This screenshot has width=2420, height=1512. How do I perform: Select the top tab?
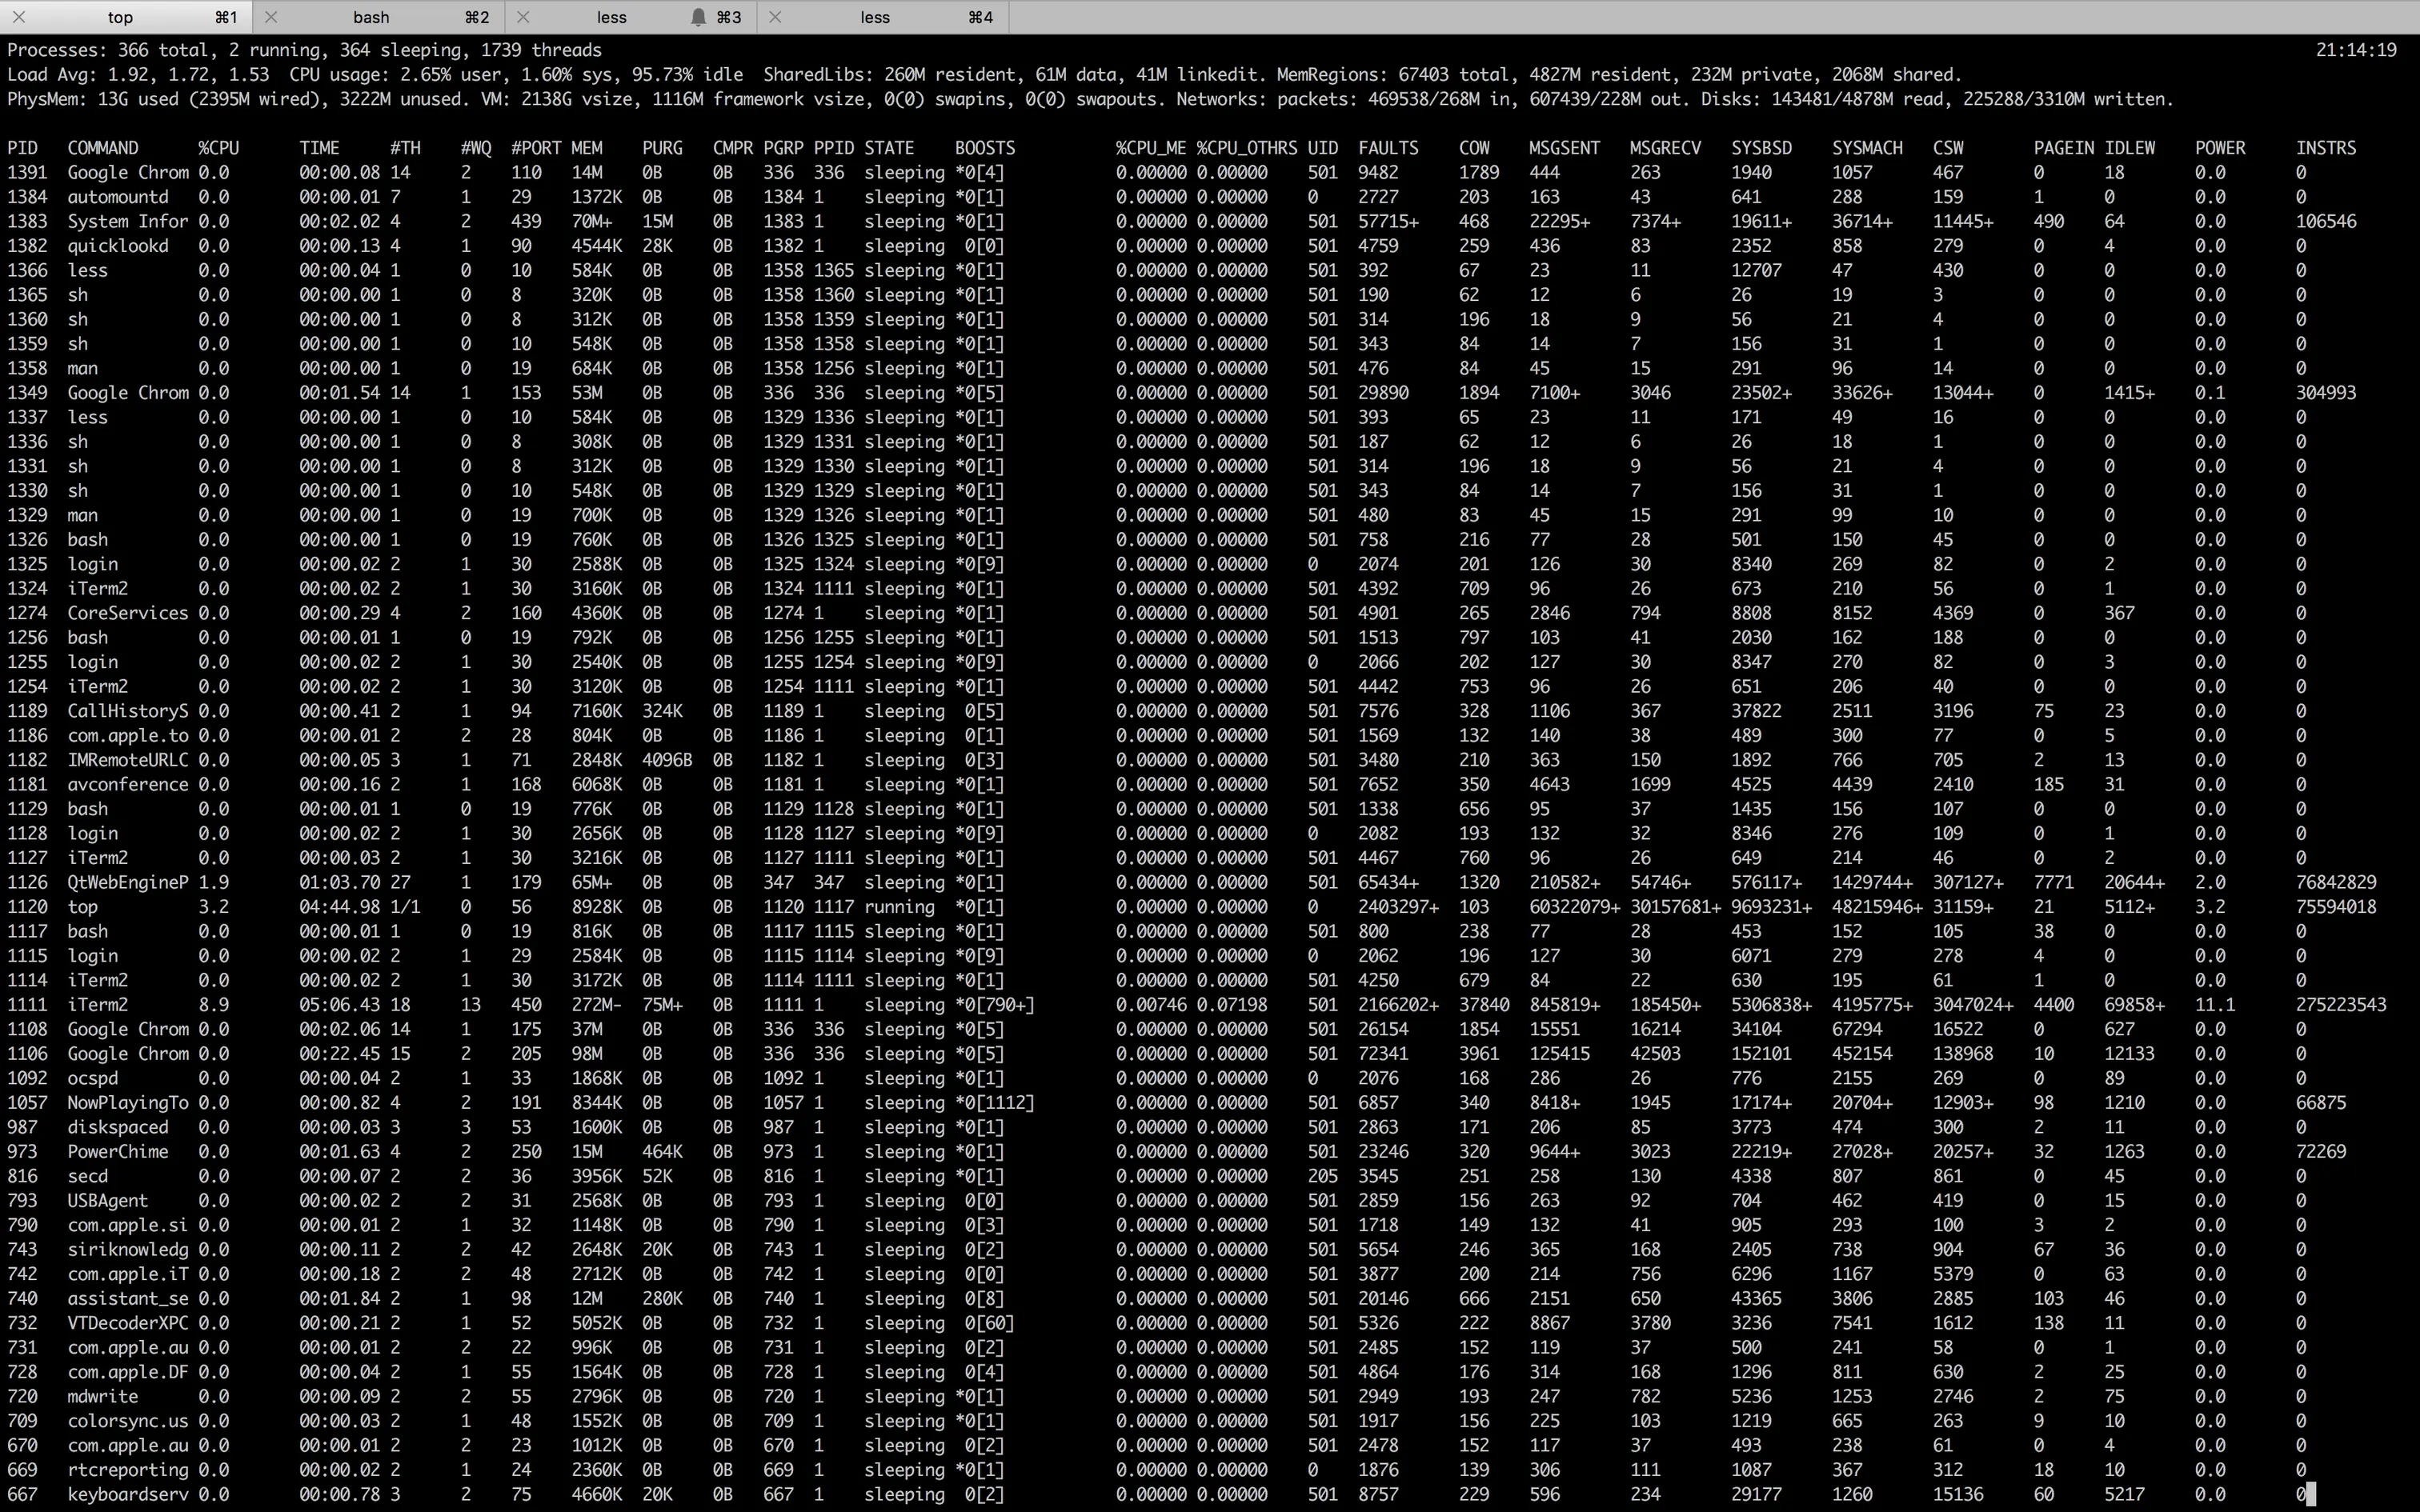pyautogui.click(x=120, y=17)
